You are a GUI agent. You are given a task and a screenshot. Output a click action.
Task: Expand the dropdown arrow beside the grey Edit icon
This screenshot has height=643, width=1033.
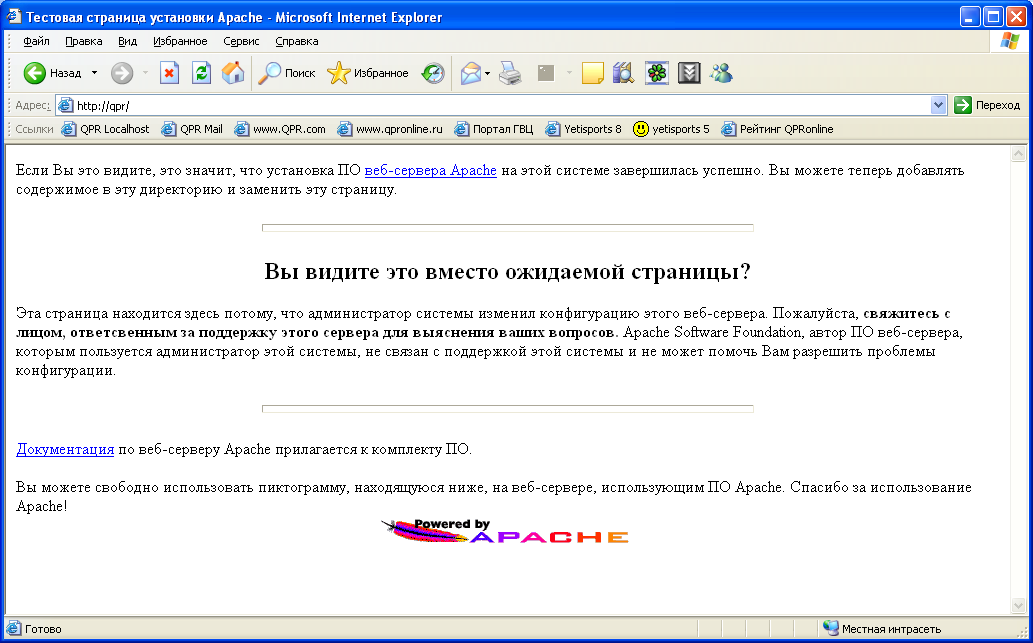[569, 73]
